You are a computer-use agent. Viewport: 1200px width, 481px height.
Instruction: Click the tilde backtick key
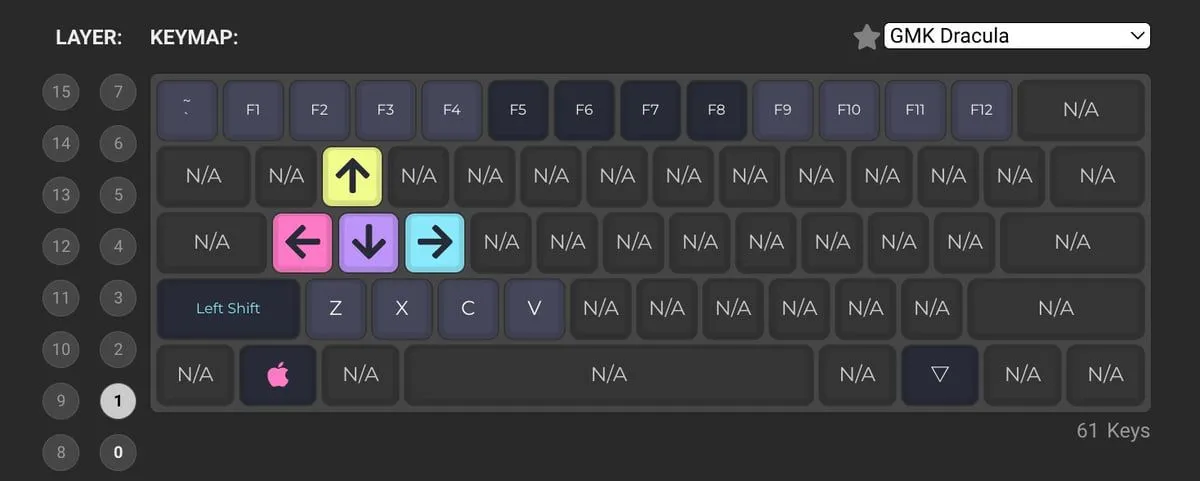point(186,109)
